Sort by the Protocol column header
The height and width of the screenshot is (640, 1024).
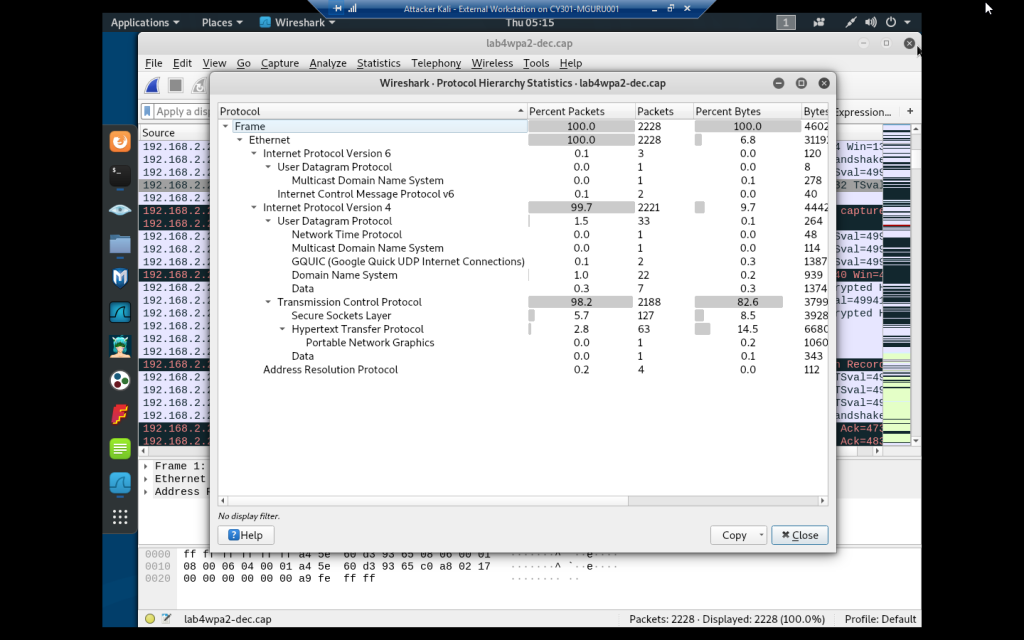372,111
